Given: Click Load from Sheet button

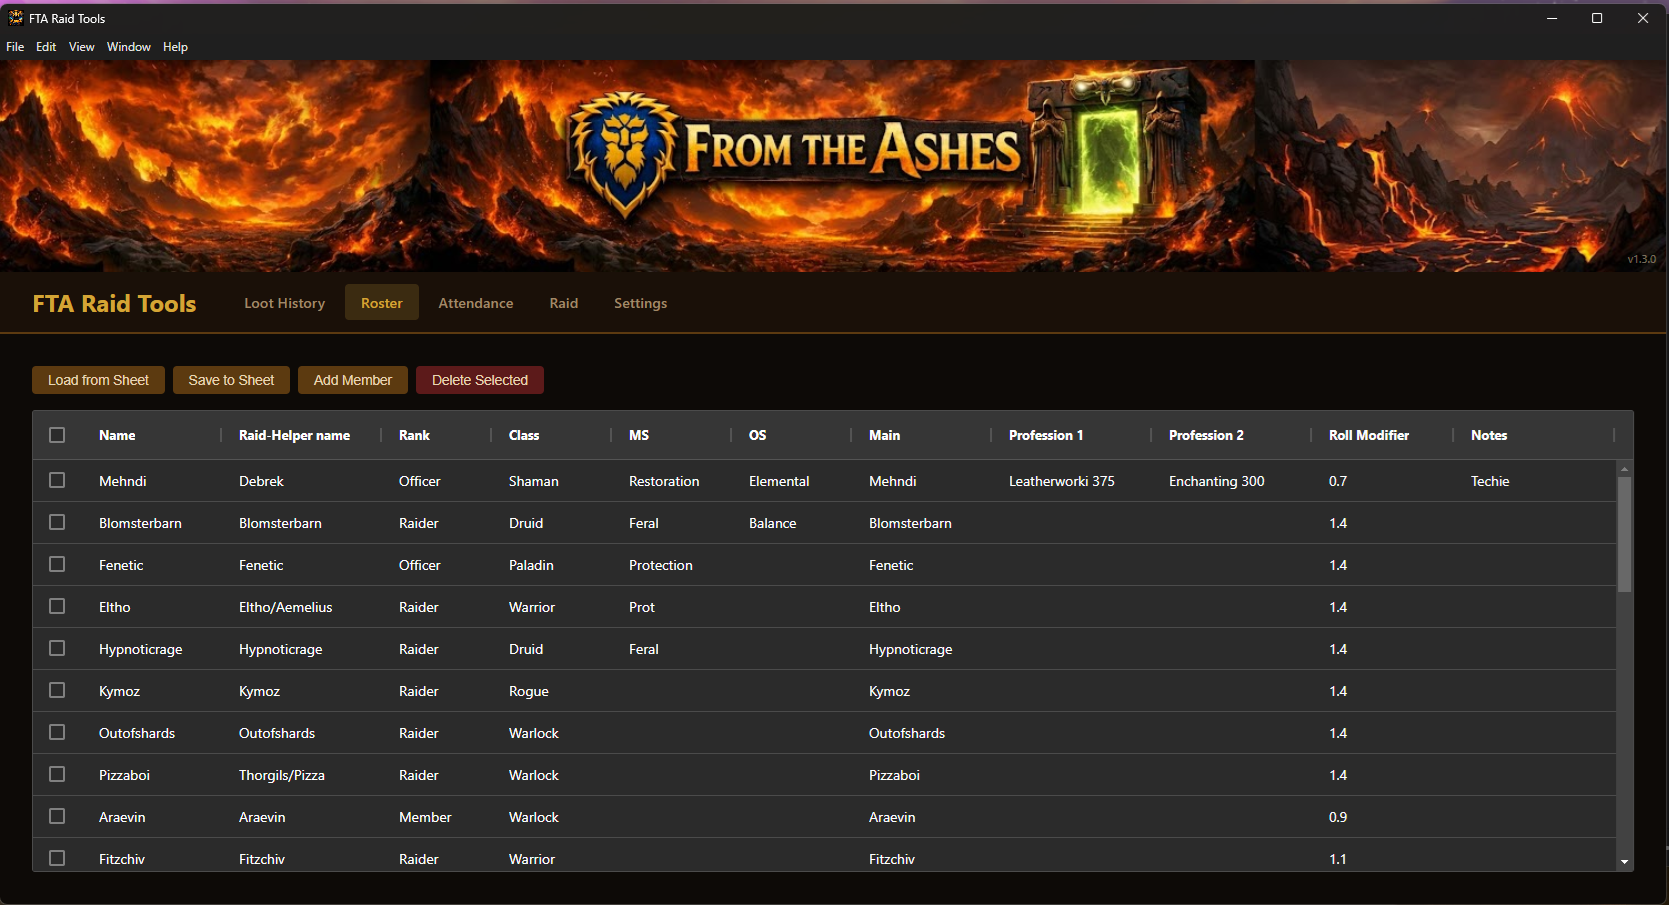Looking at the screenshot, I should (x=98, y=380).
